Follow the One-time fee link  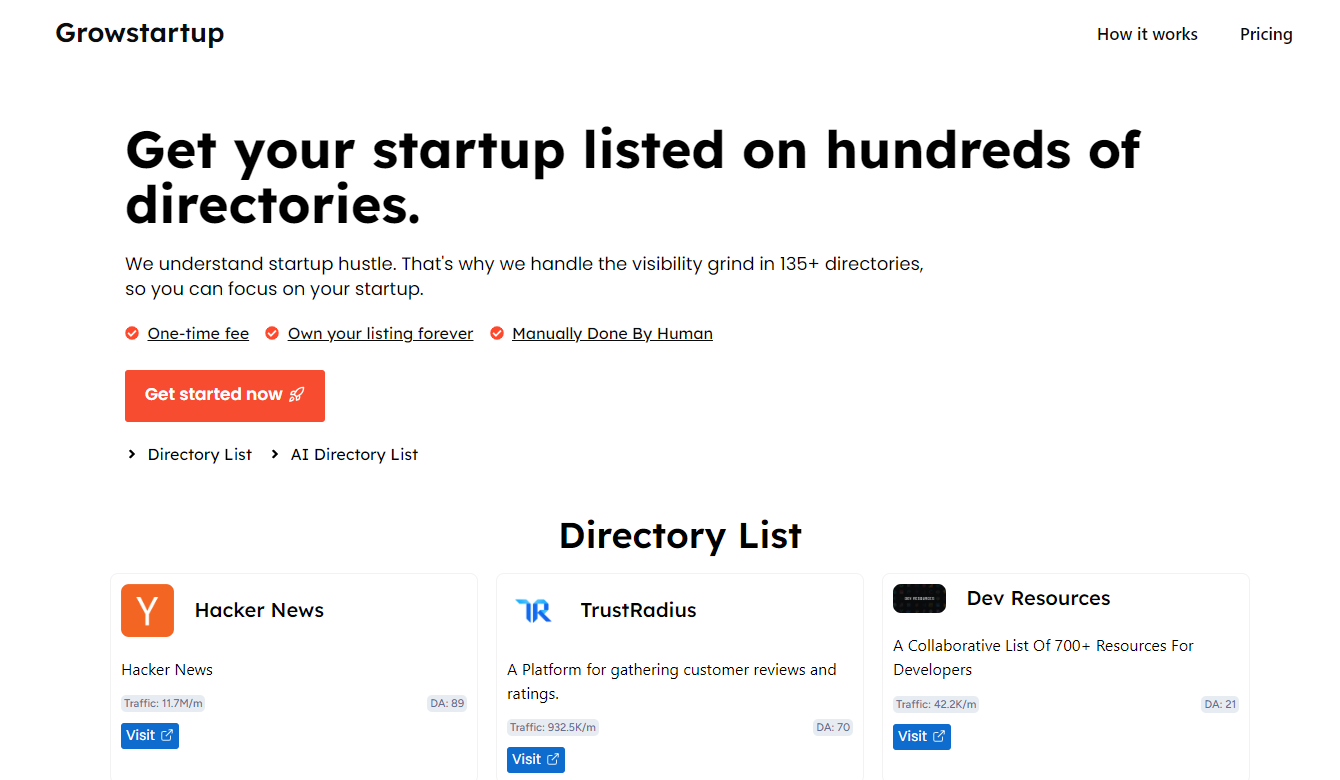coord(198,333)
